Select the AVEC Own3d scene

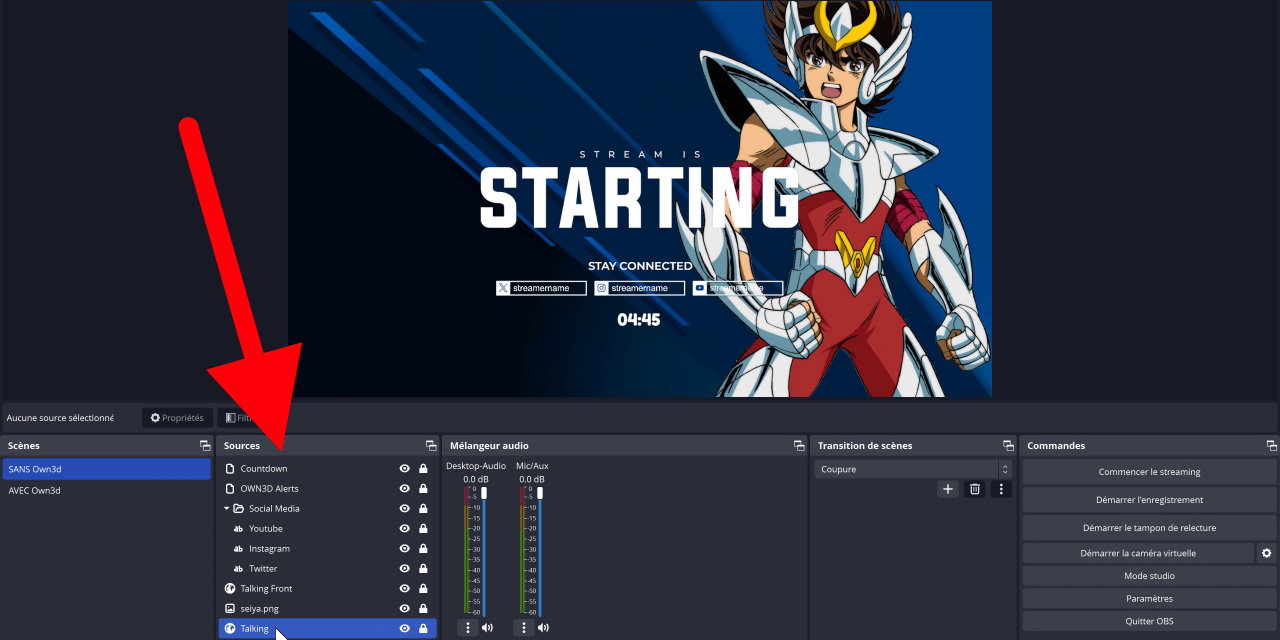click(34, 491)
